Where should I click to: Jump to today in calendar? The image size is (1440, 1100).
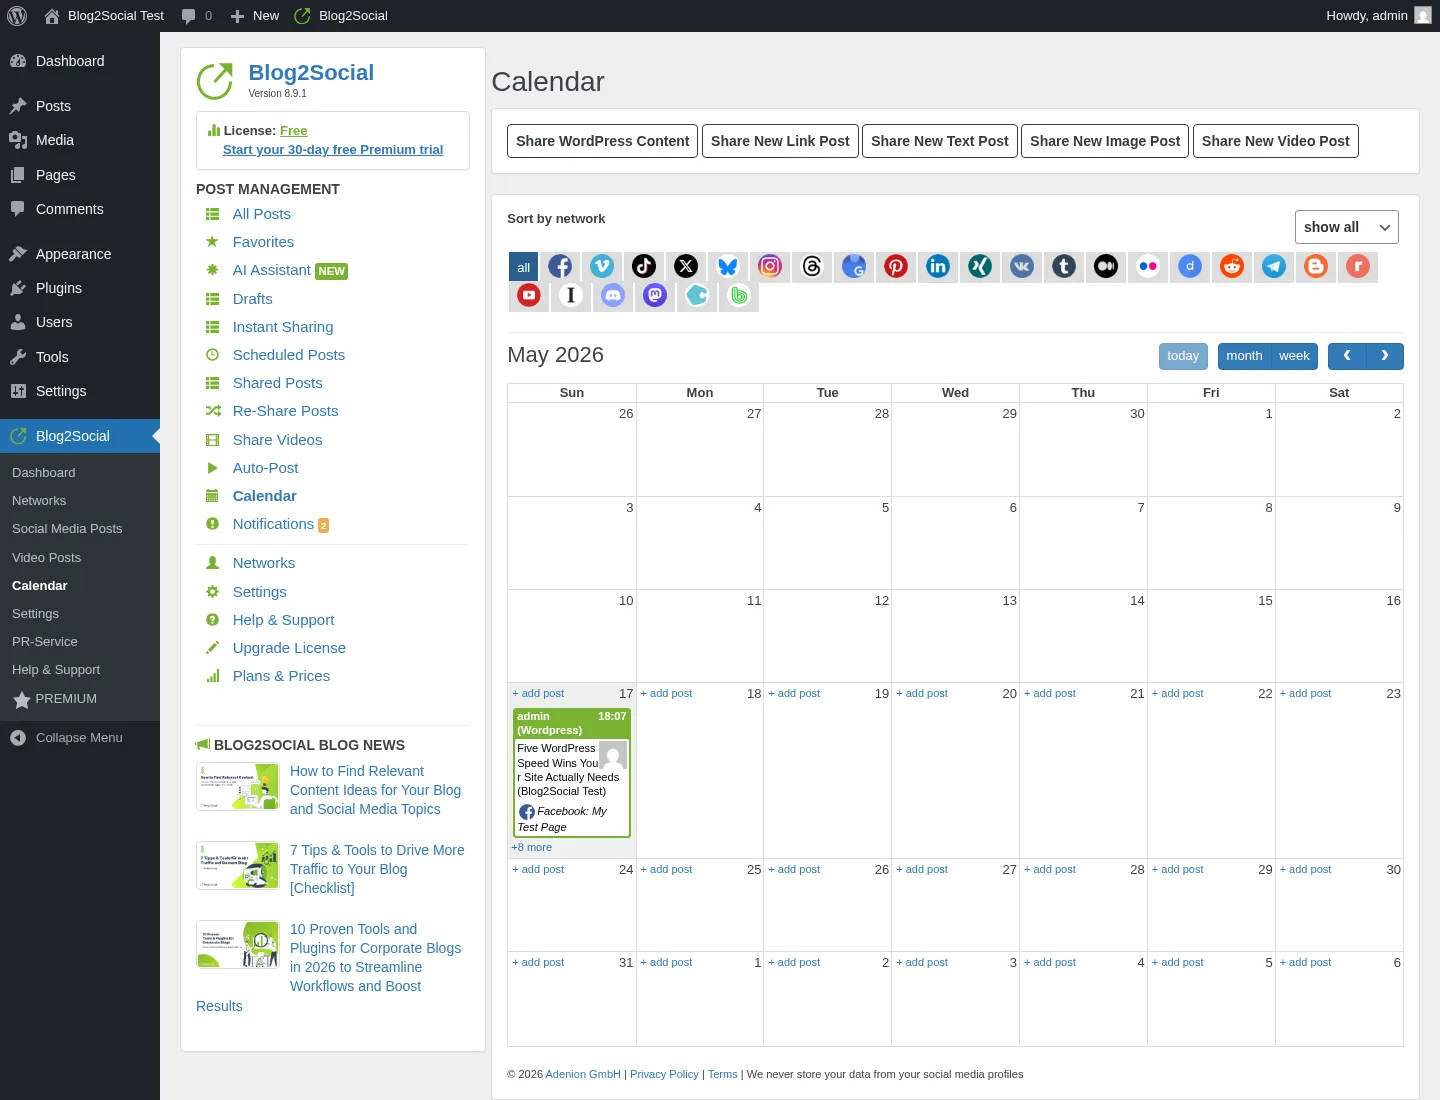1183,356
